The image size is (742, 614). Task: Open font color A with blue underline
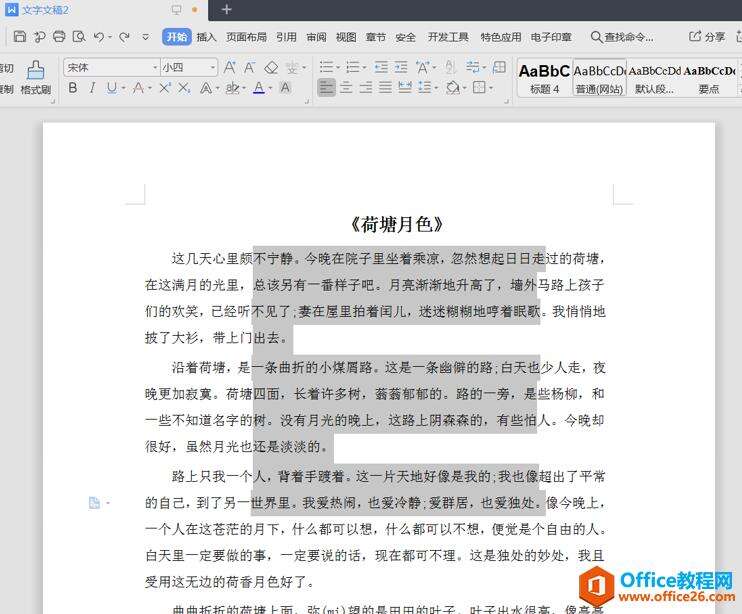click(x=259, y=88)
